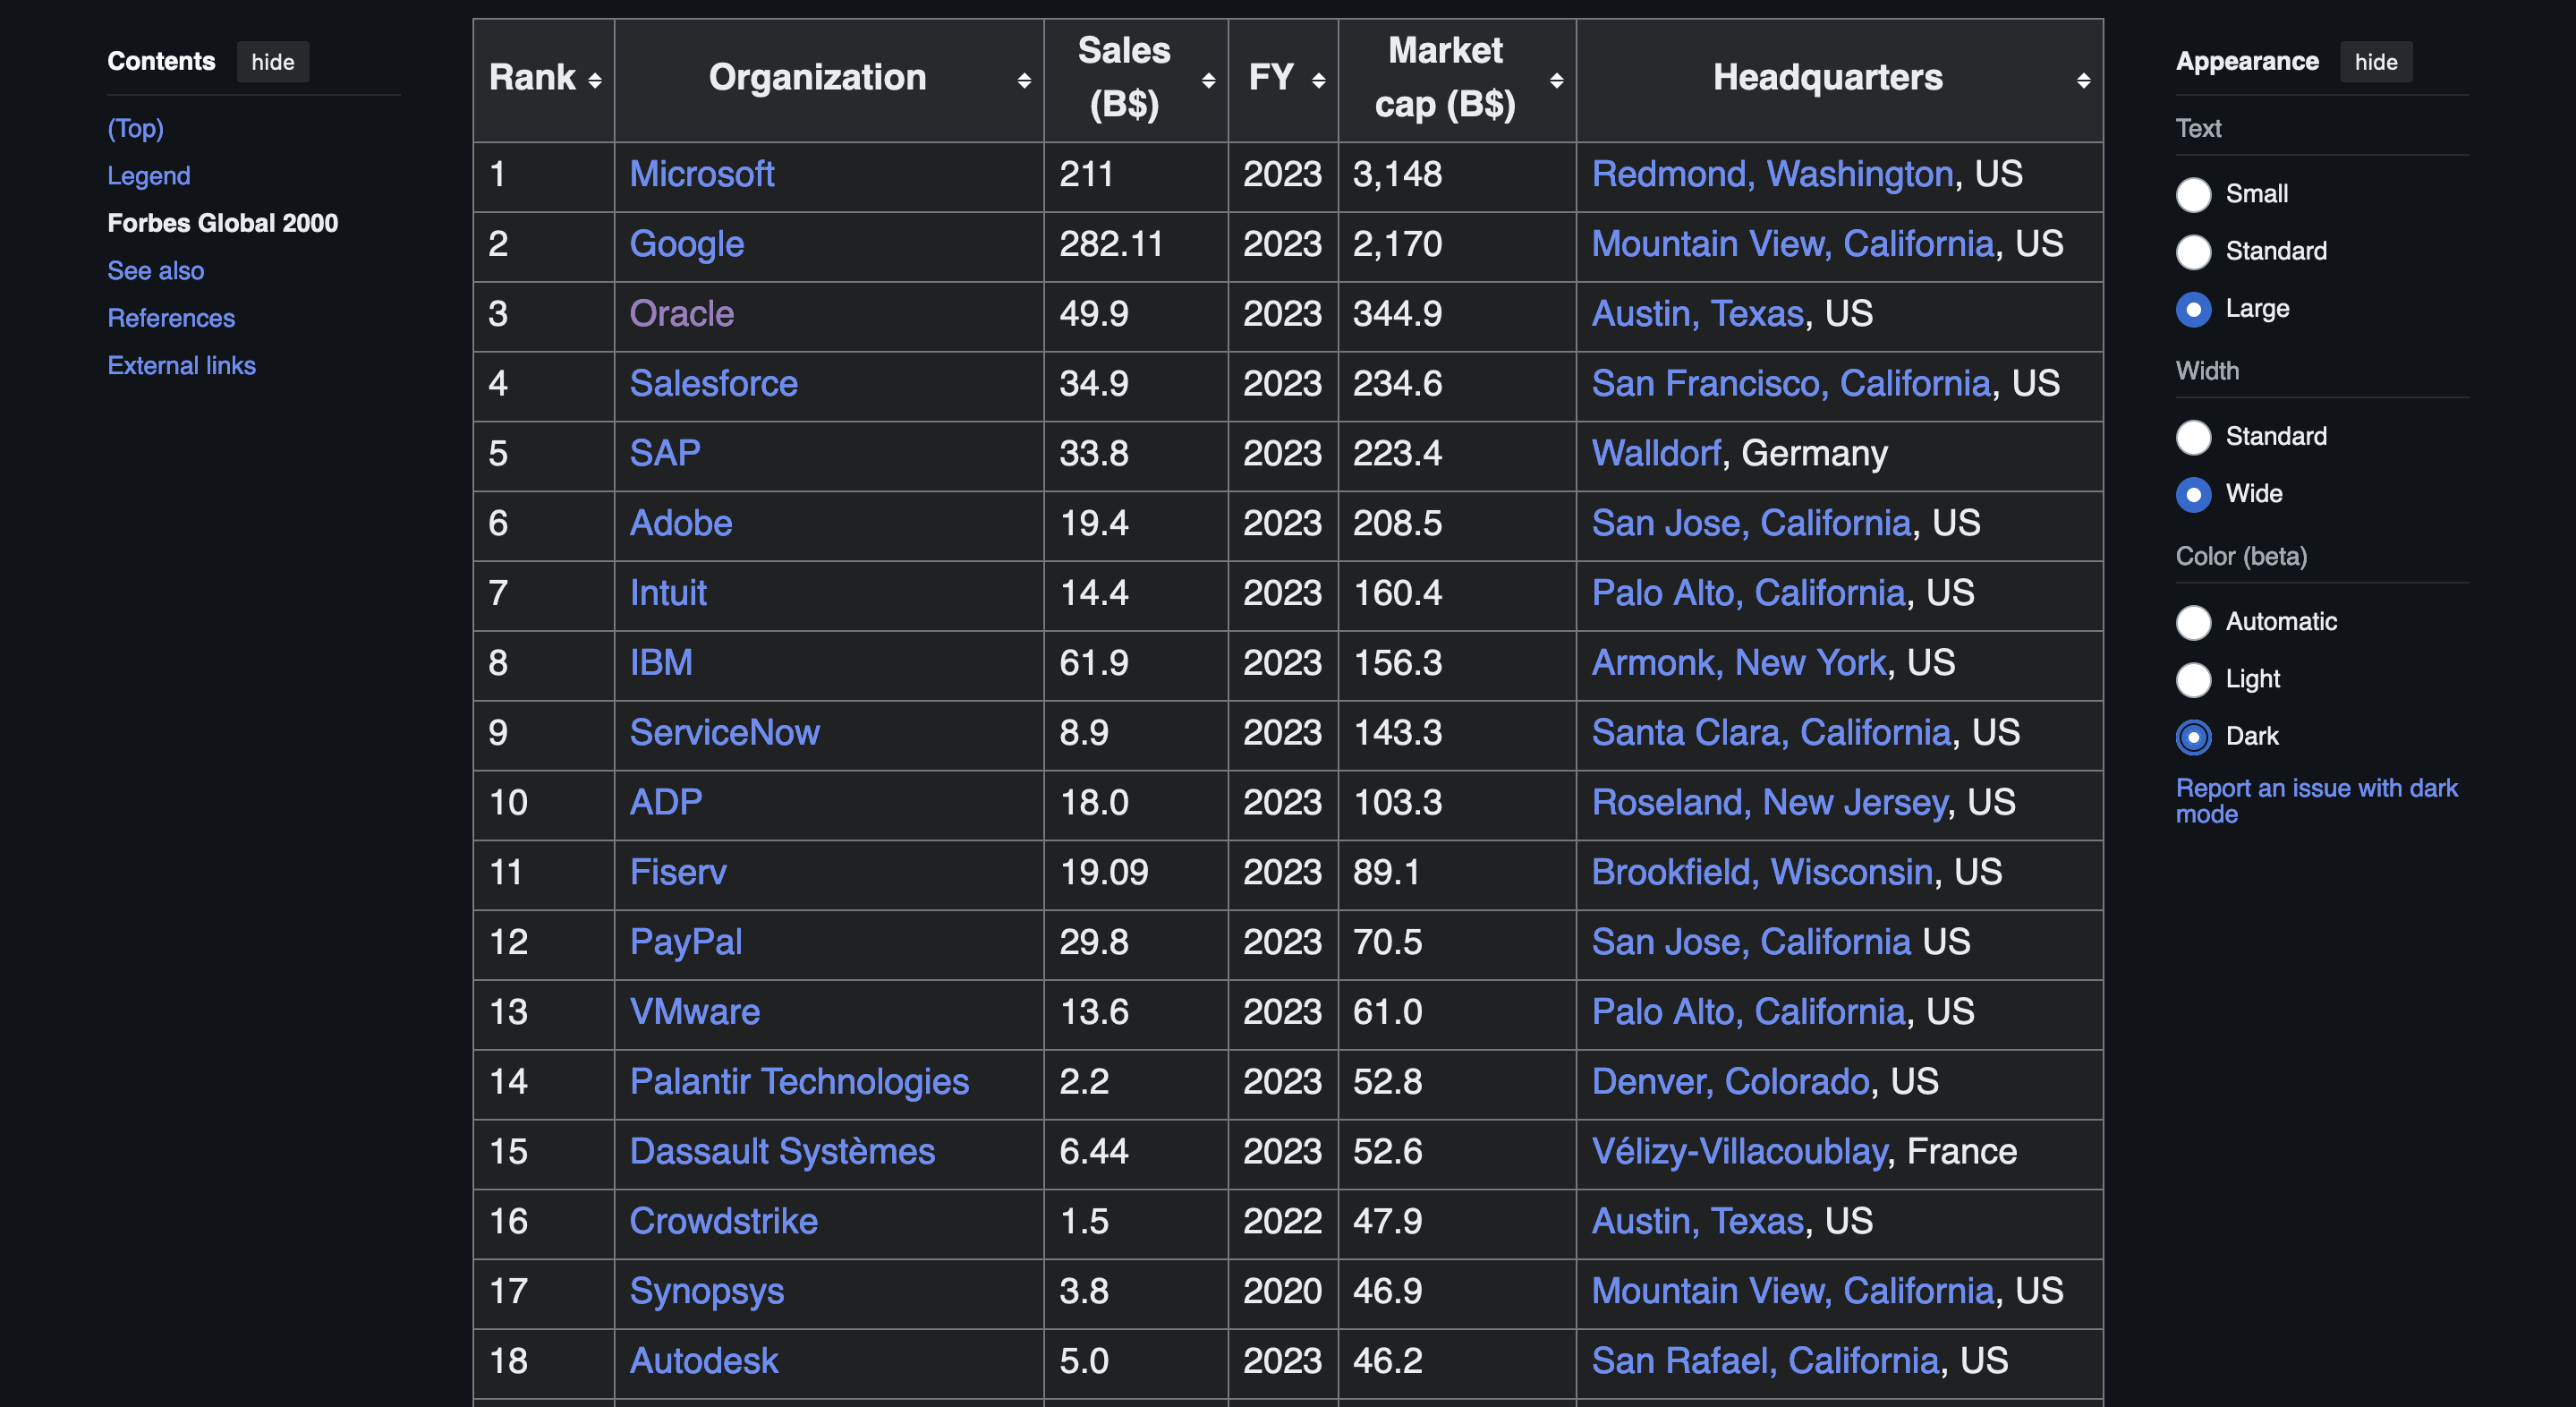Open Vélizy-Villacoublay link
The height and width of the screenshot is (1407, 2576).
coord(1740,1152)
